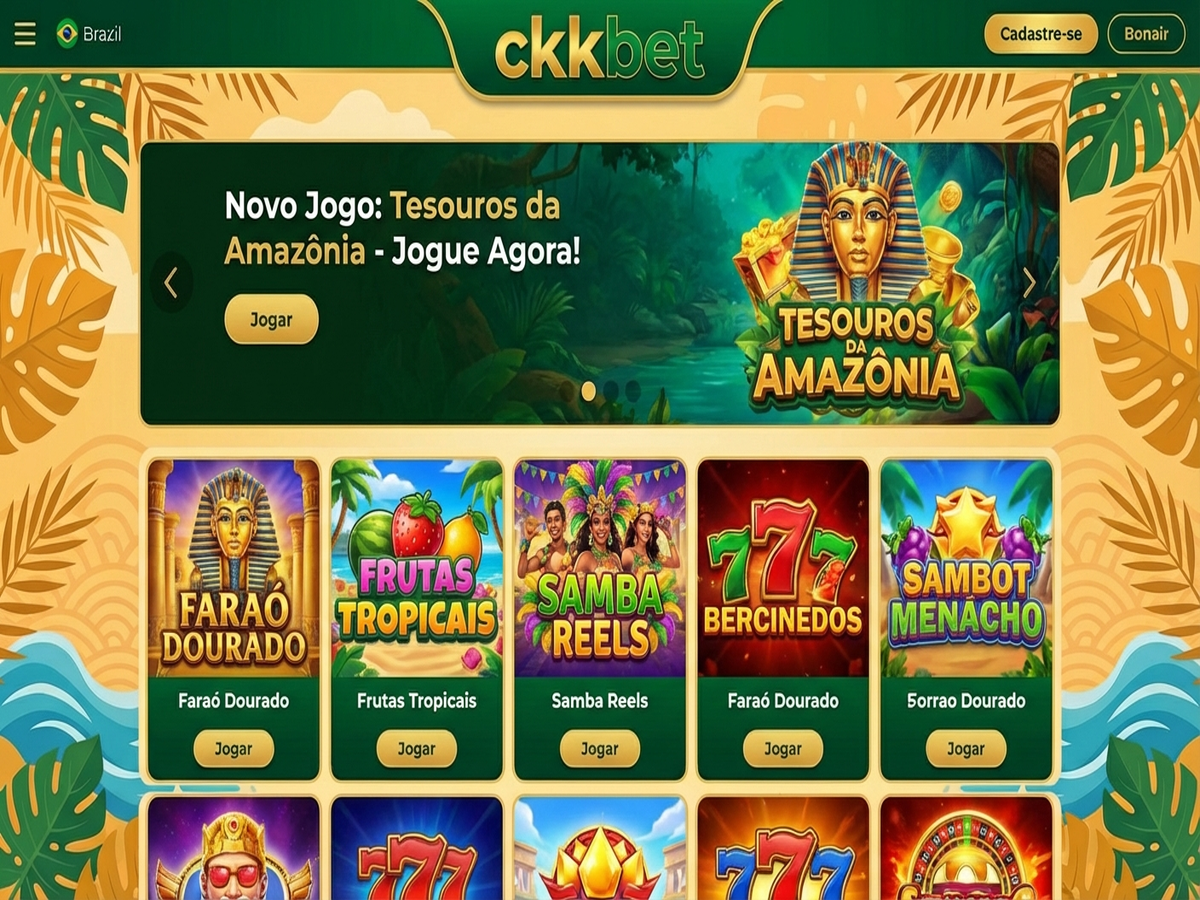Open the Faraó Dourado pharaoh game thumbnail

pyautogui.click(x=234, y=568)
